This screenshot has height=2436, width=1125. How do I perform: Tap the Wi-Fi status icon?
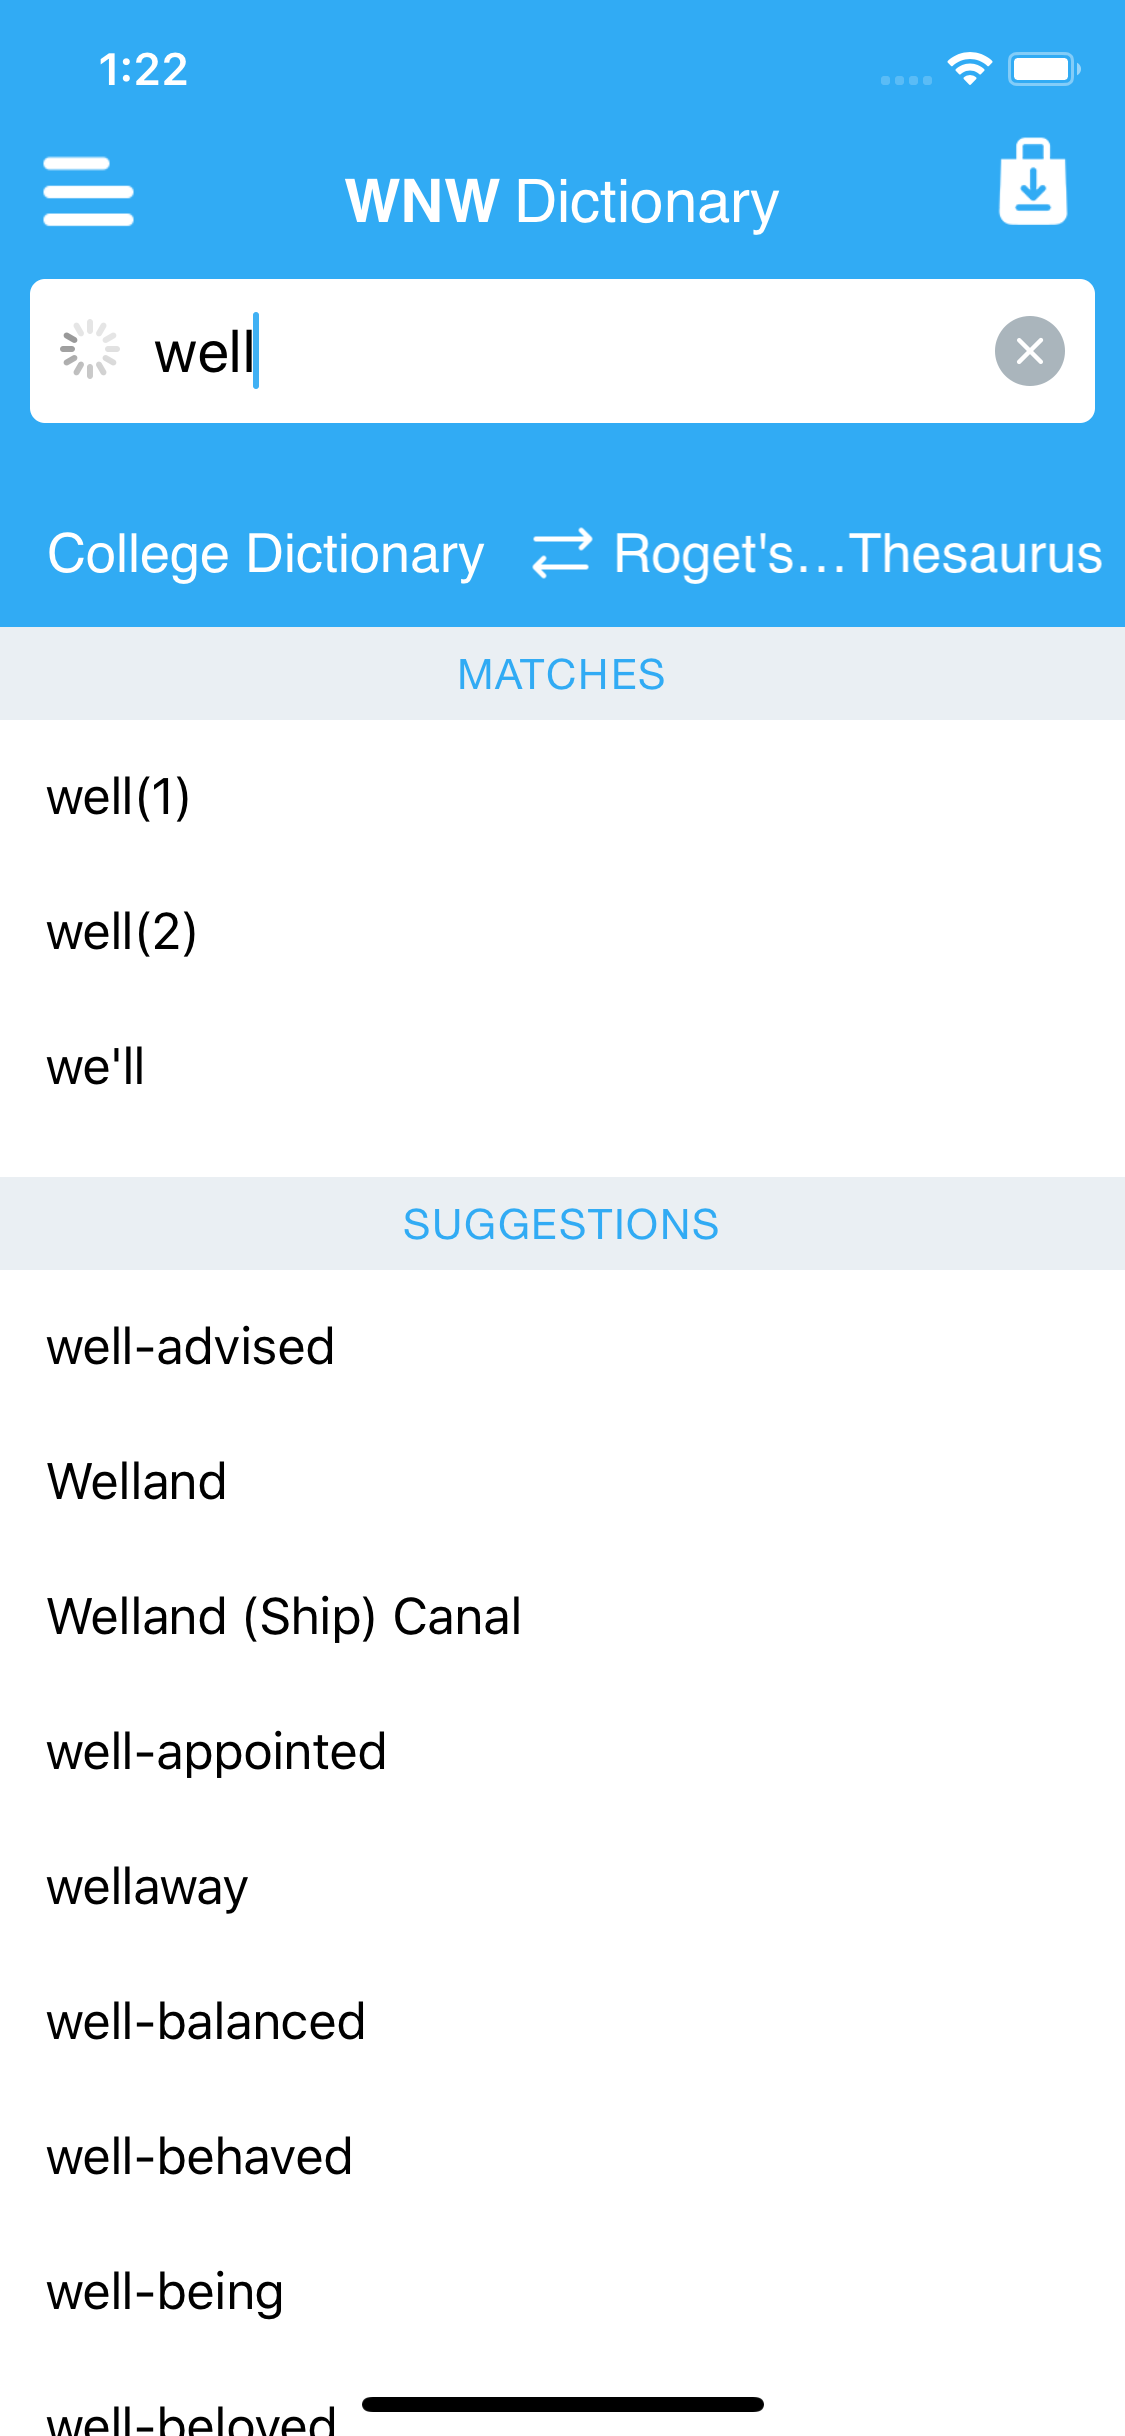(969, 69)
